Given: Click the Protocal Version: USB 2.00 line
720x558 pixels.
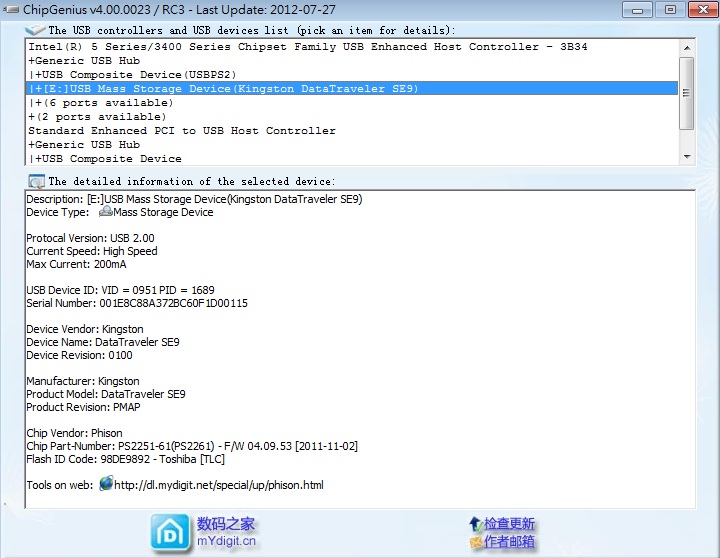Looking at the screenshot, I should (90, 238).
